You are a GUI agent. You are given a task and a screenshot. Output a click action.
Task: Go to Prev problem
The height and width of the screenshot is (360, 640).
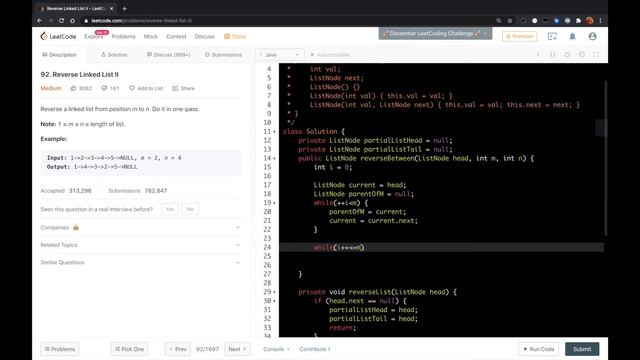pyautogui.click(x=178, y=349)
